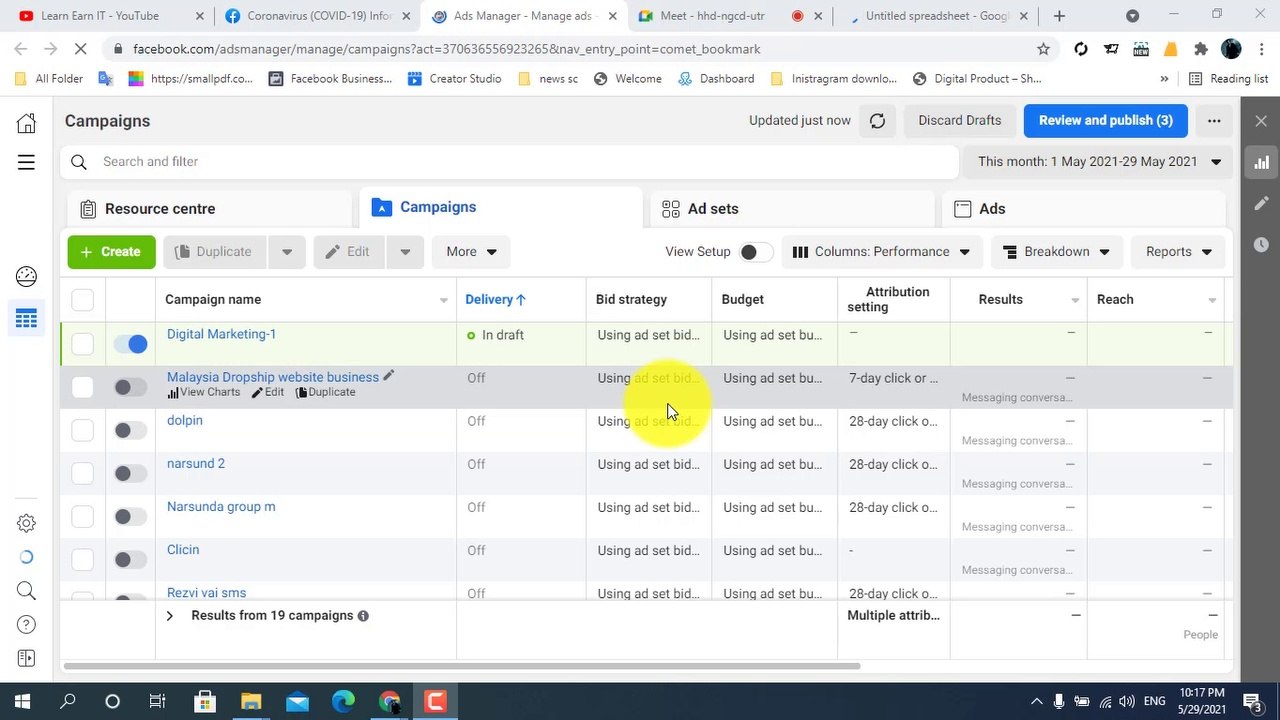Viewport: 1280px width, 720px height.
Task: Go back in browser
Action: point(21,49)
